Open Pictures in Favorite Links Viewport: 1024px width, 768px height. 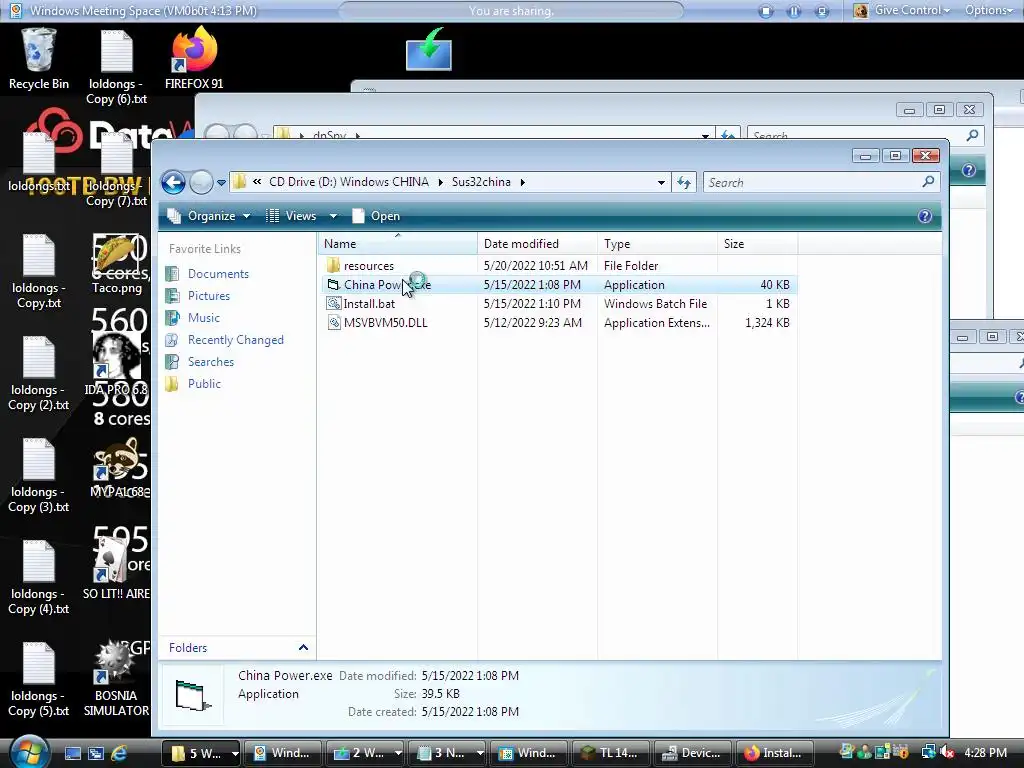tap(209, 296)
